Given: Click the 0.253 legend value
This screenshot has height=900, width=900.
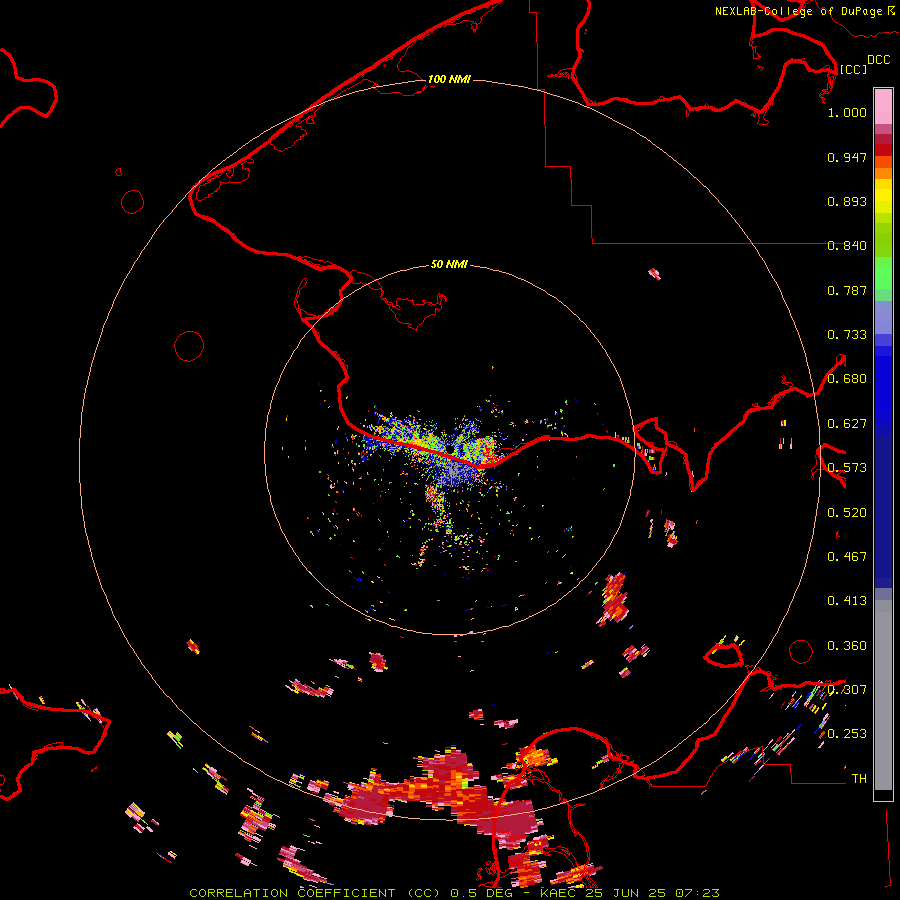Looking at the screenshot, I should pos(847,734).
